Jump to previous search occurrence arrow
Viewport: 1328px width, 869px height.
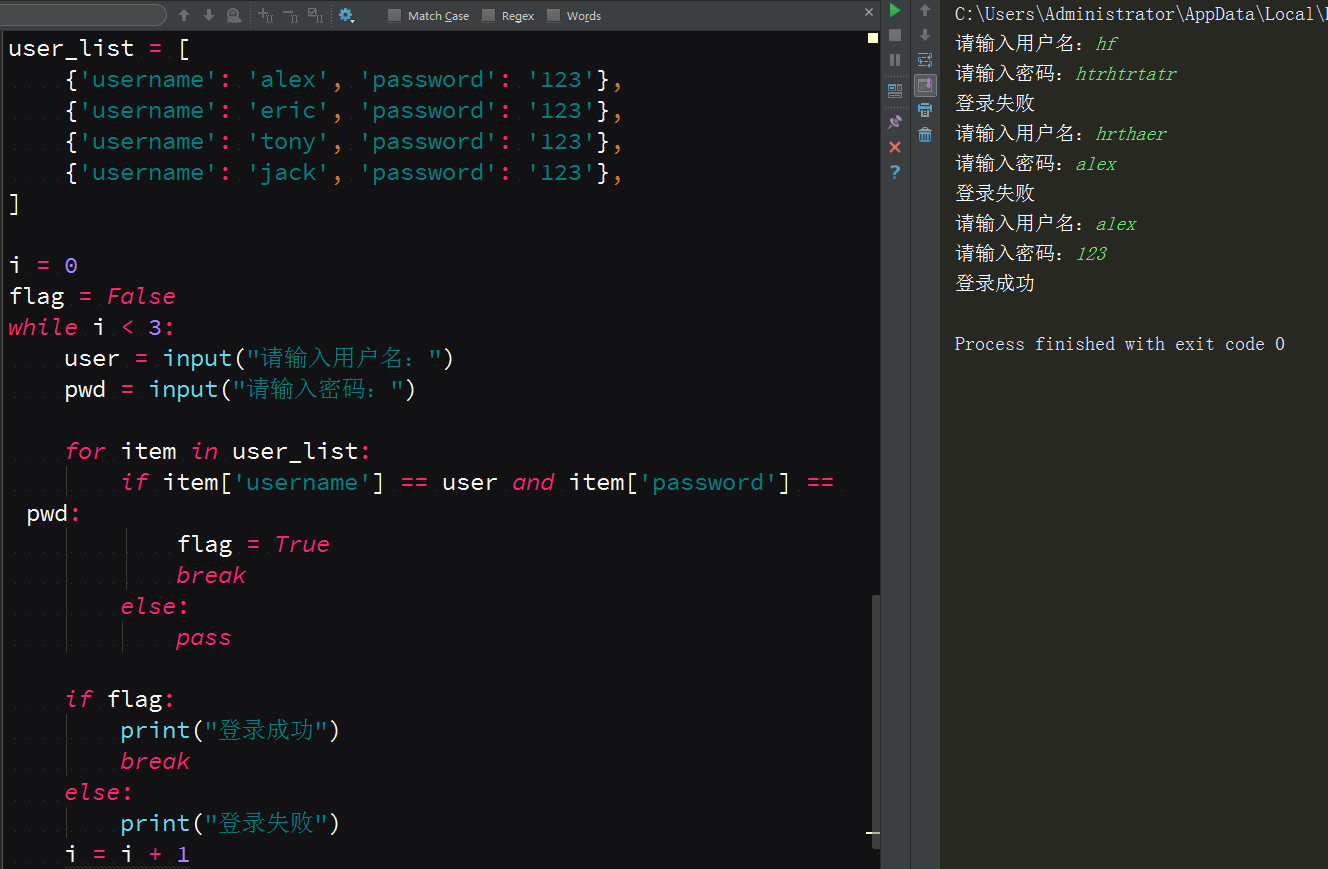[x=184, y=15]
